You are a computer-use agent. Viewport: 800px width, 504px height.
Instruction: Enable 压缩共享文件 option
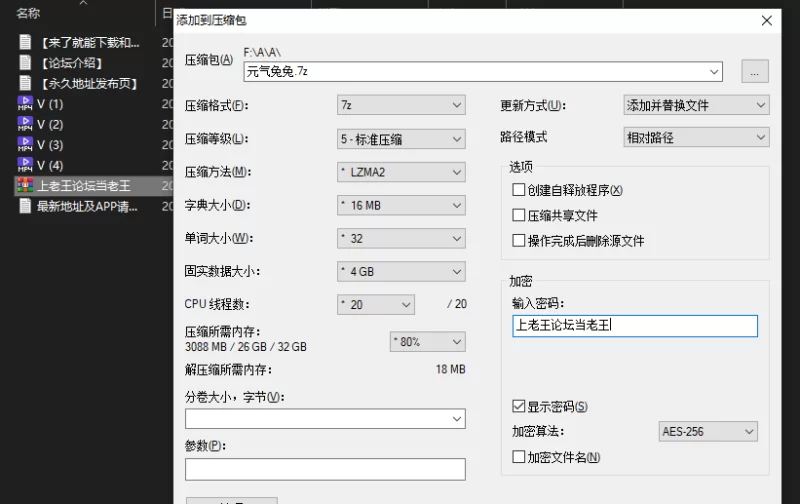click(x=518, y=215)
